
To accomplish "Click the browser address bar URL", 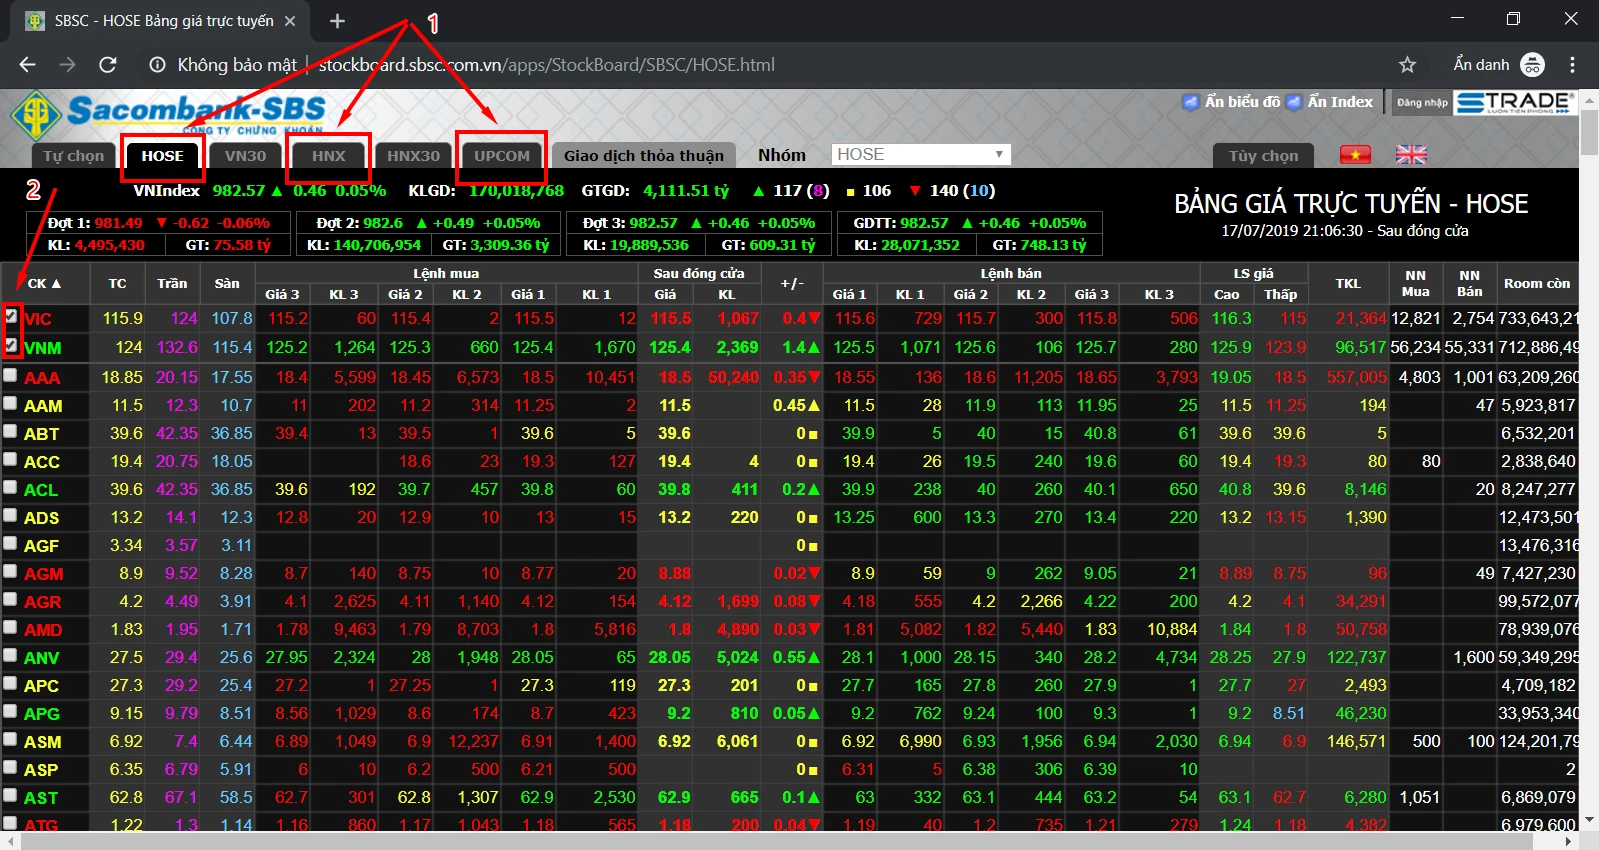I will tap(546, 65).
